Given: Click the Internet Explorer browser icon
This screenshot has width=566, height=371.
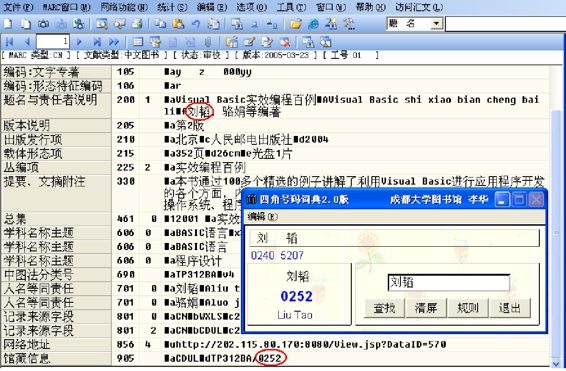Looking at the screenshot, I should pos(313,24).
